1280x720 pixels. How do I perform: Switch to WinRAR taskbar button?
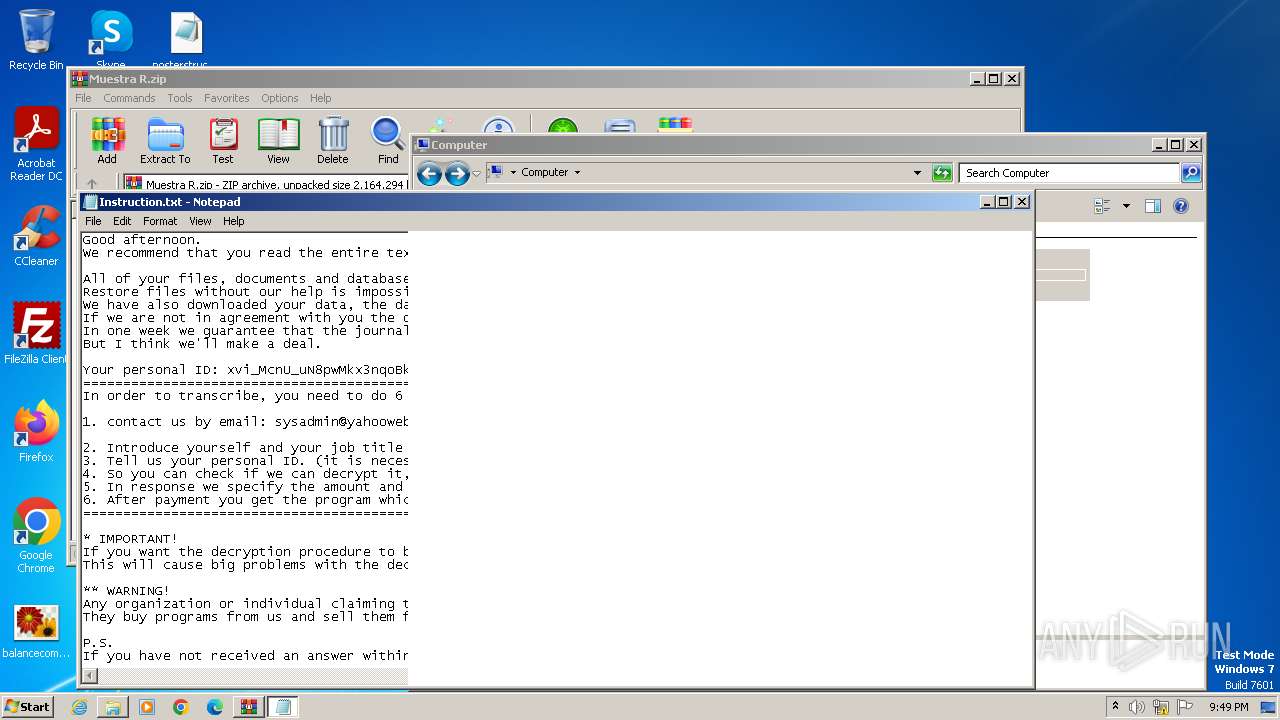pos(249,707)
